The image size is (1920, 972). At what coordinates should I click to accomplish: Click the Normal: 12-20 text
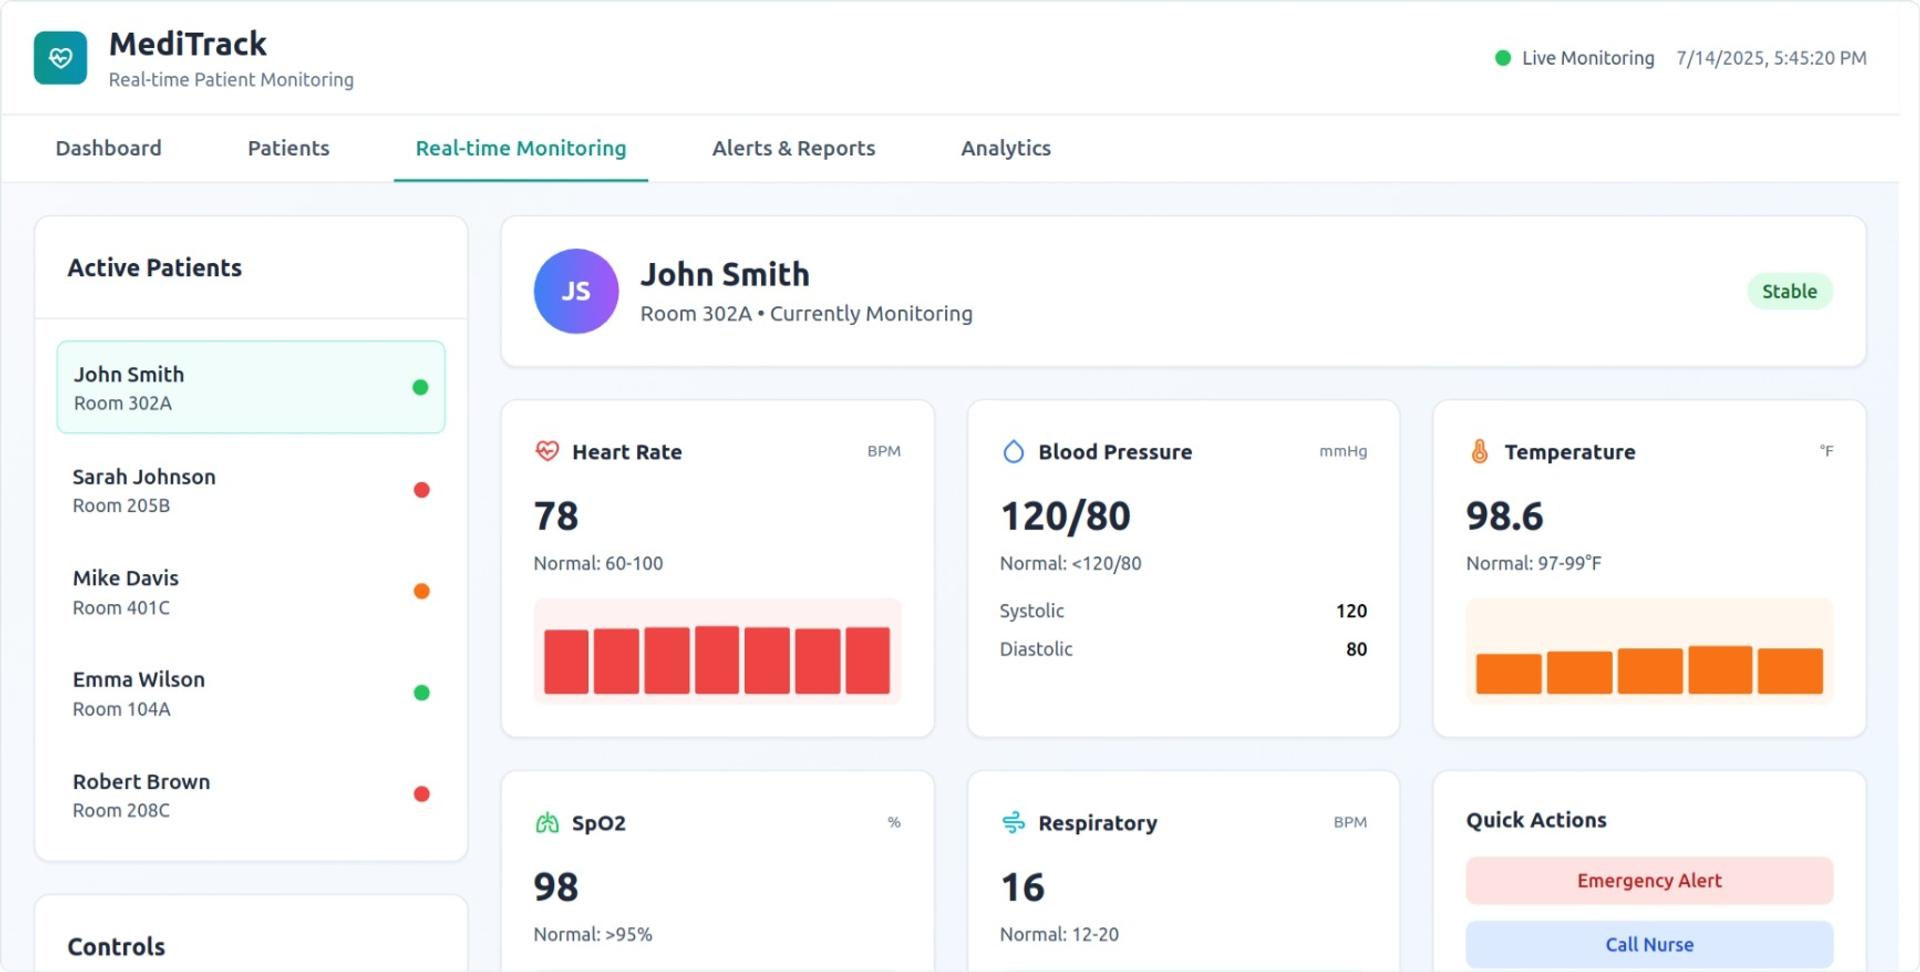coord(1059,934)
